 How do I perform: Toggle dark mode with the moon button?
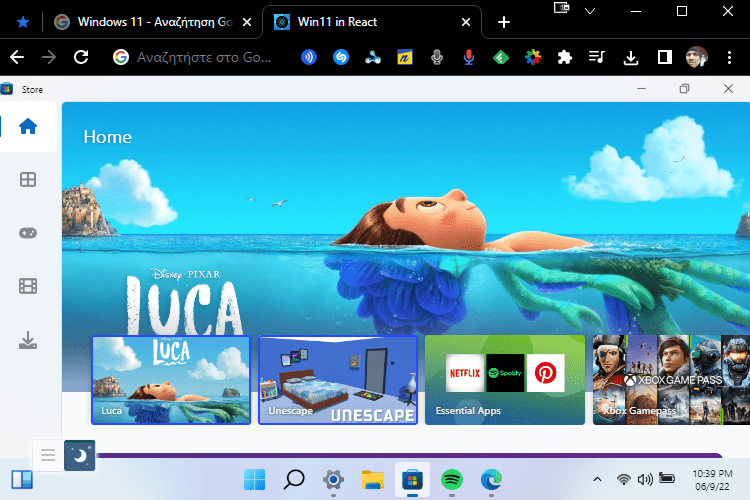pos(79,456)
